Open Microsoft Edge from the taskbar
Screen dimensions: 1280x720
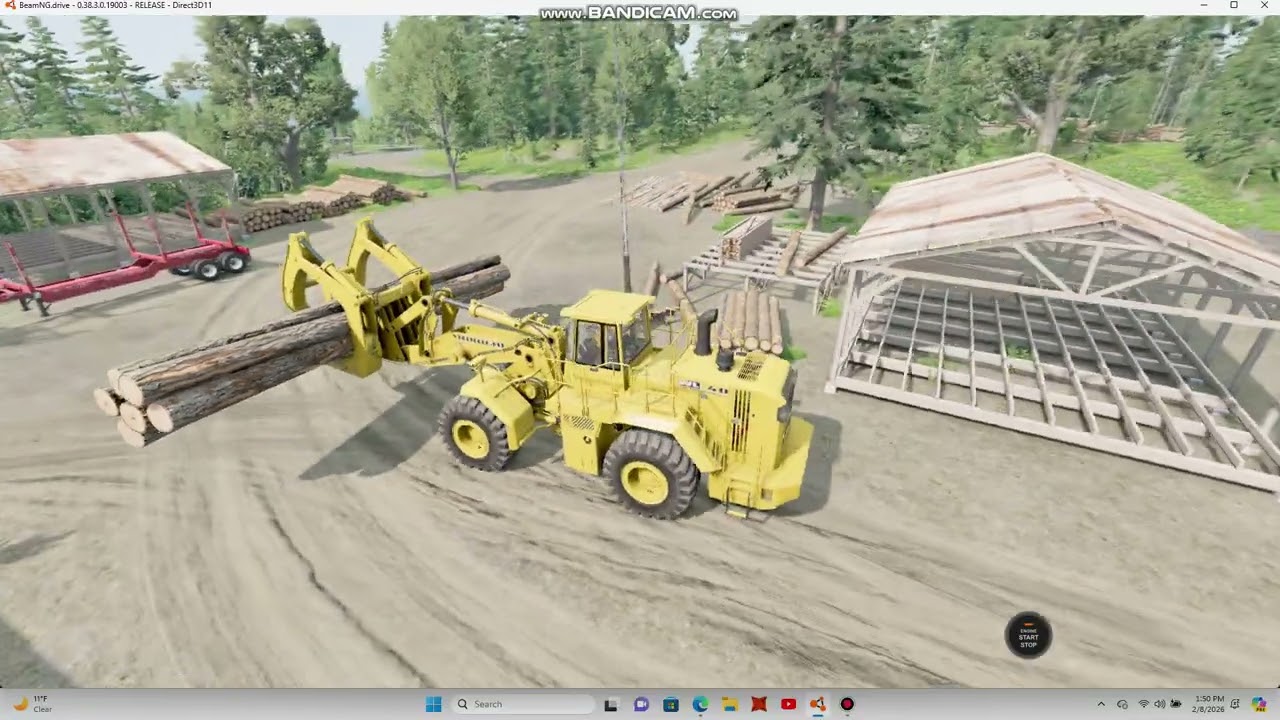click(x=700, y=704)
